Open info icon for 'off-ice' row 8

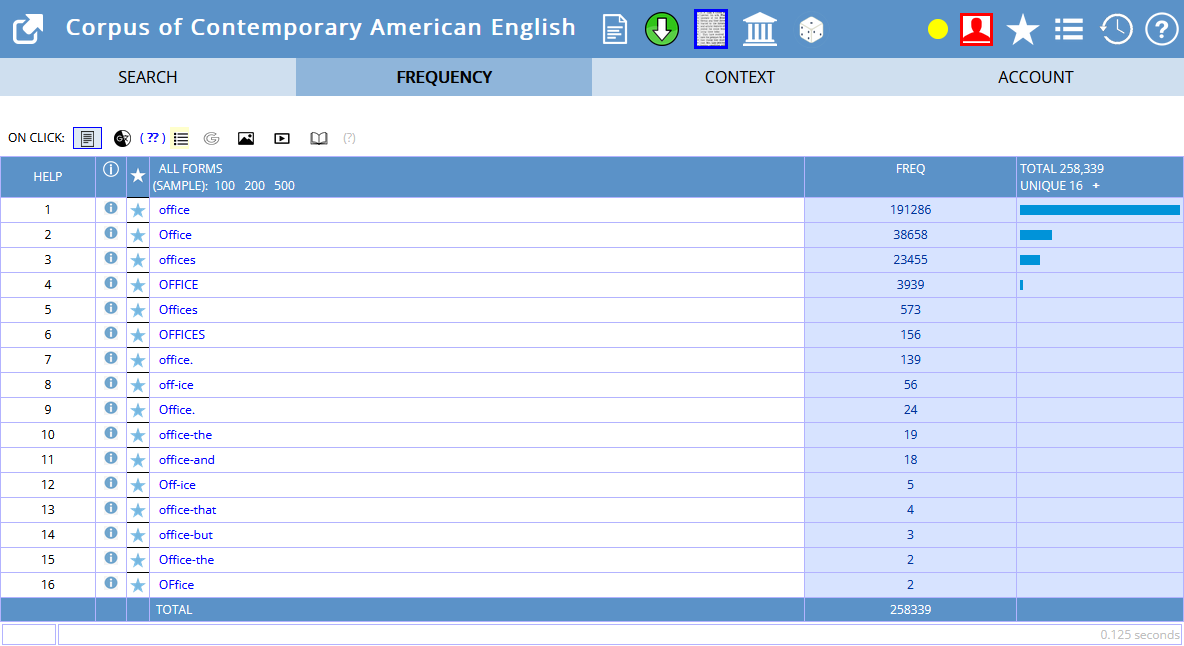111,383
